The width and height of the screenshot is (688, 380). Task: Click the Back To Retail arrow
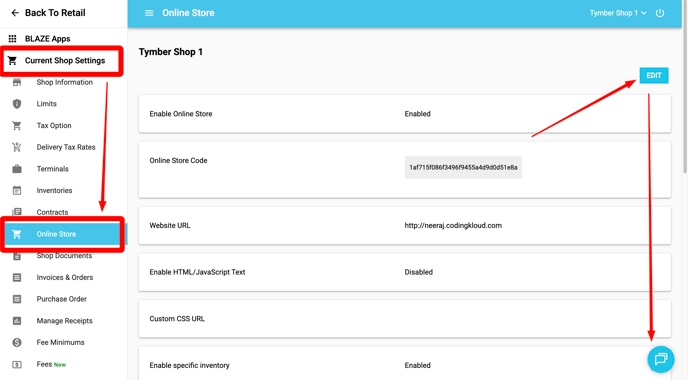pos(15,13)
